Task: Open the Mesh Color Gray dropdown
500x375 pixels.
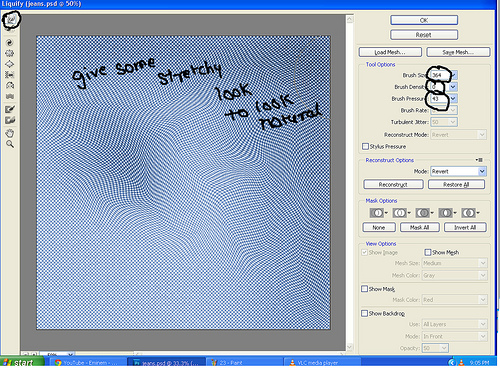Action: (x=454, y=275)
